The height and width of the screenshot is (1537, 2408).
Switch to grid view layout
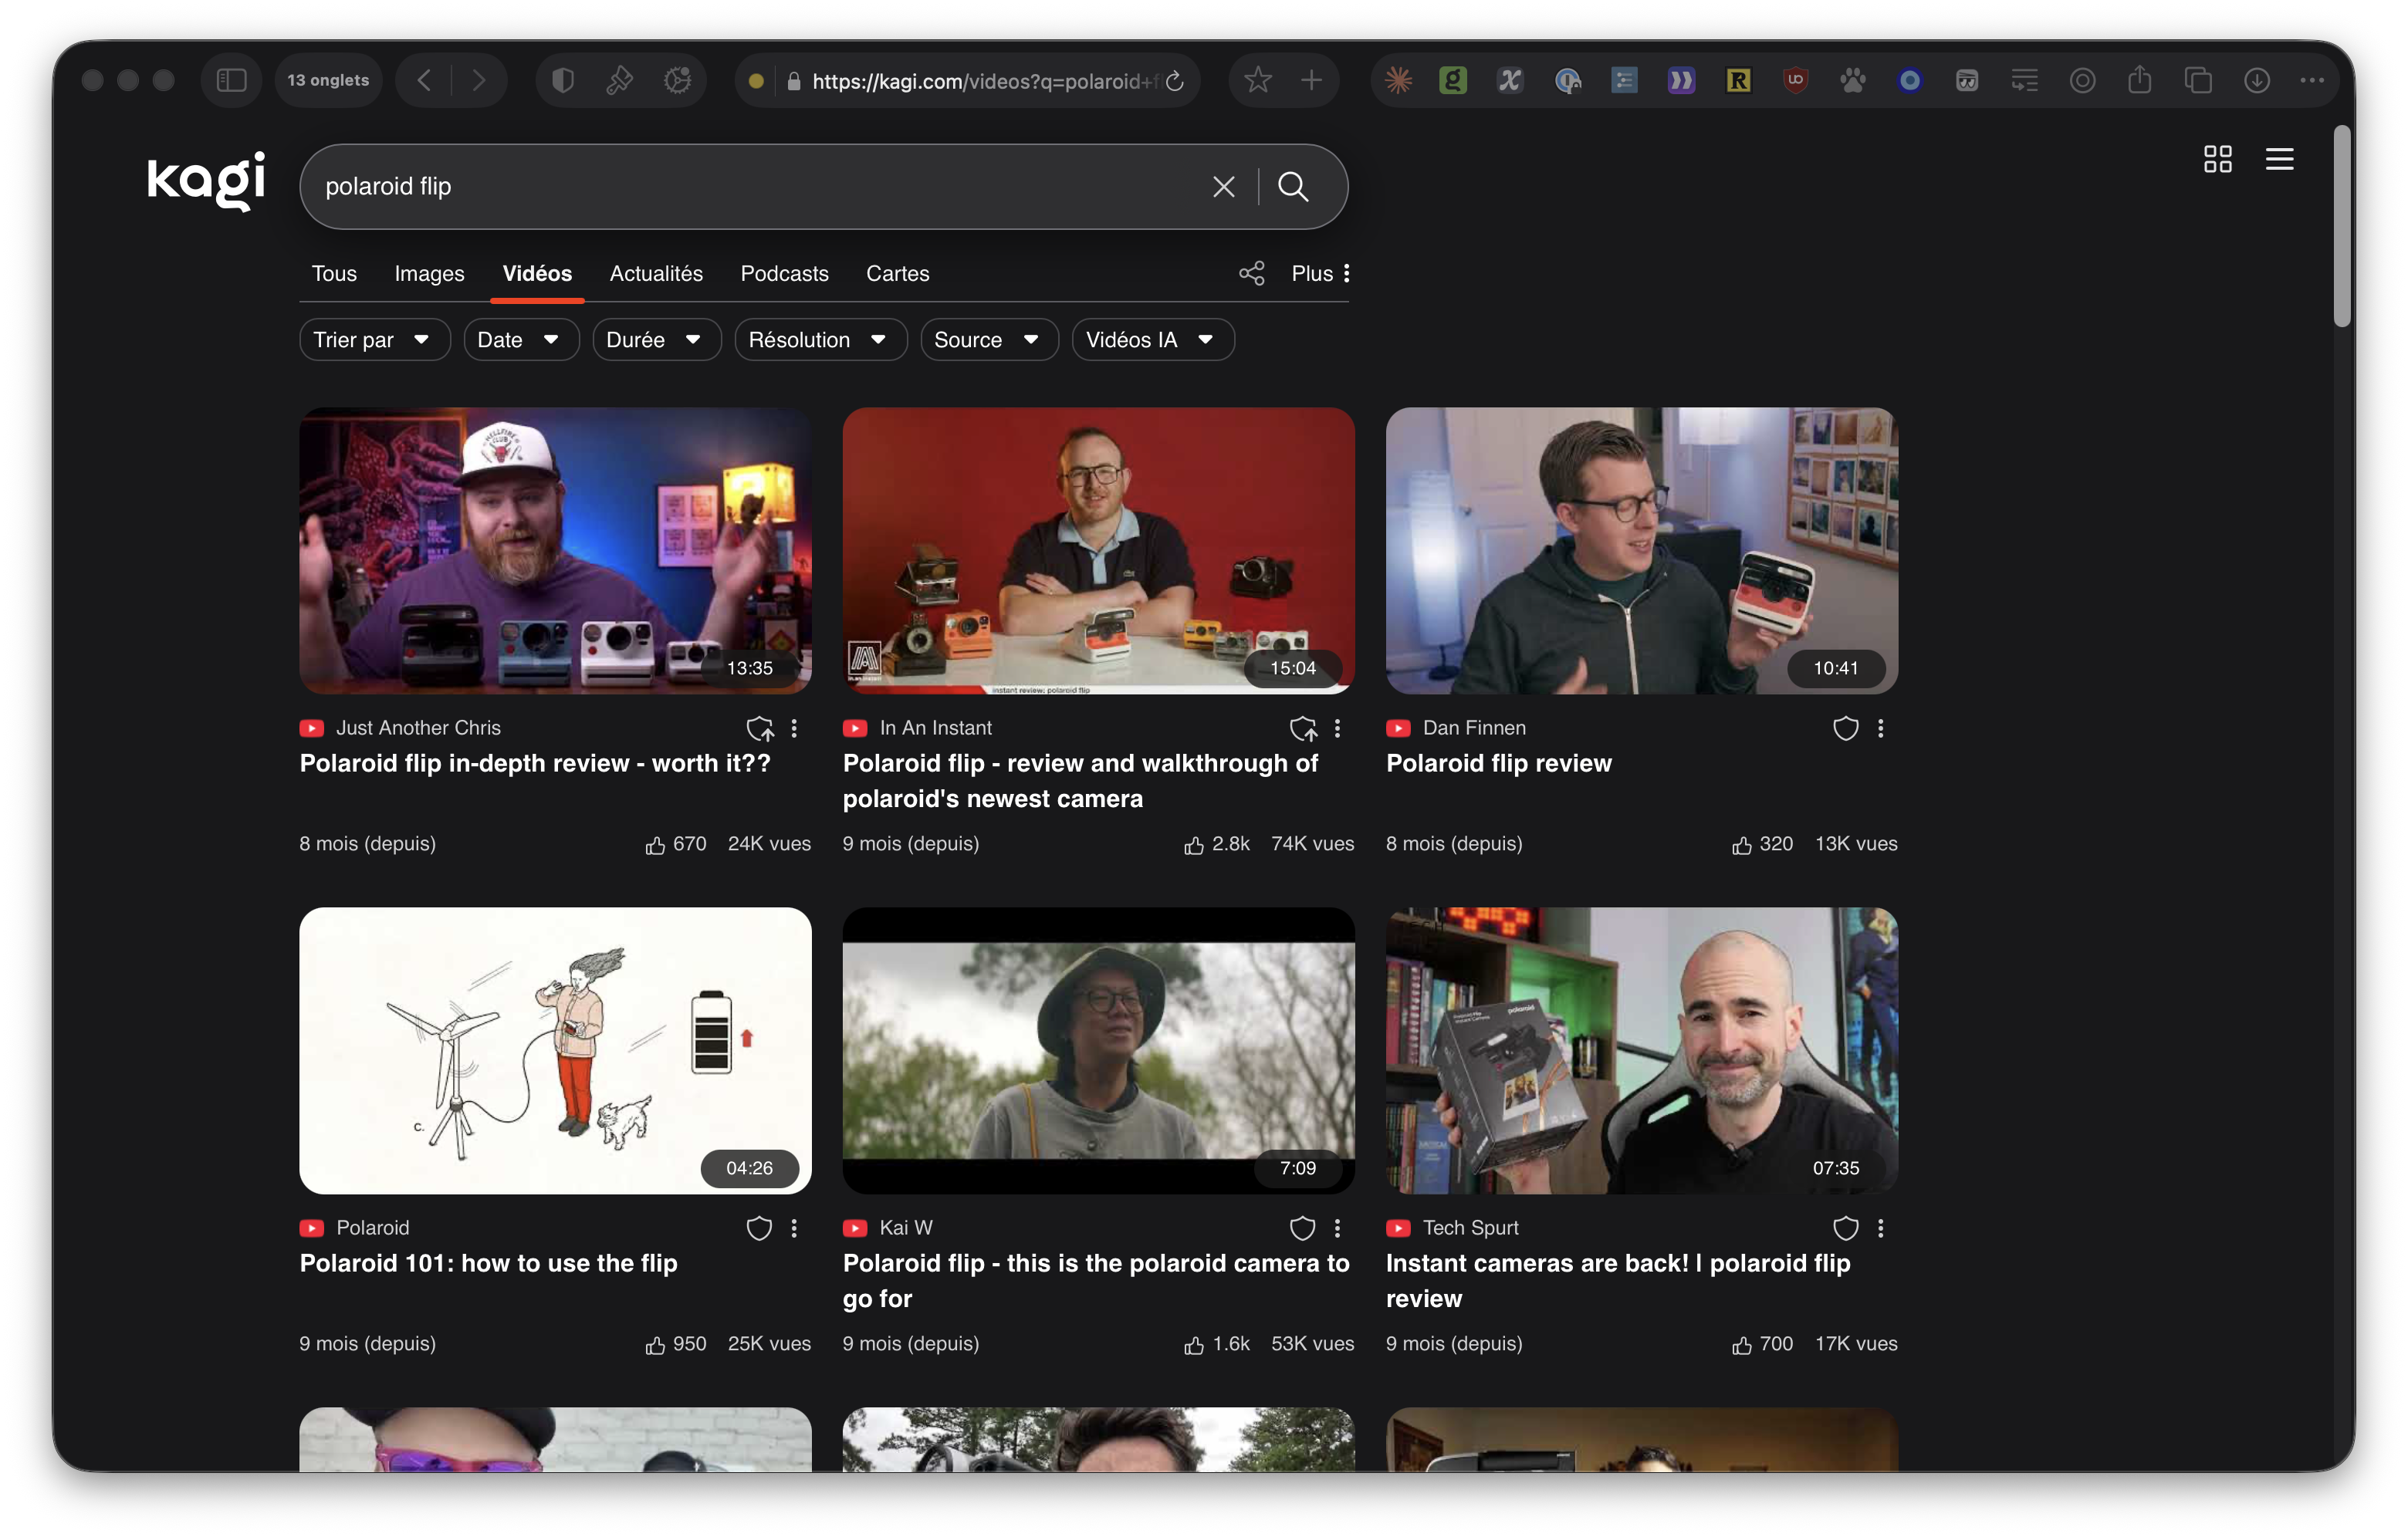point(2217,159)
